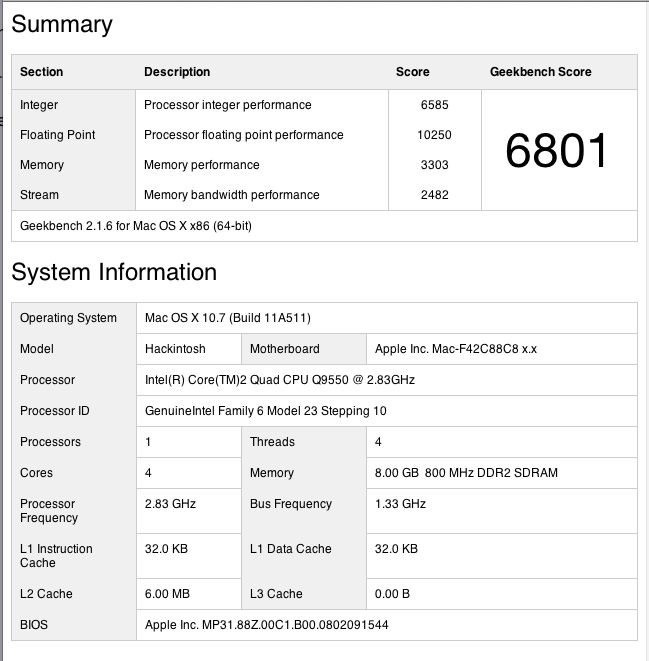This screenshot has height=661, width=649.
Task: Click the L2 Cache label
Action: point(46,594)
